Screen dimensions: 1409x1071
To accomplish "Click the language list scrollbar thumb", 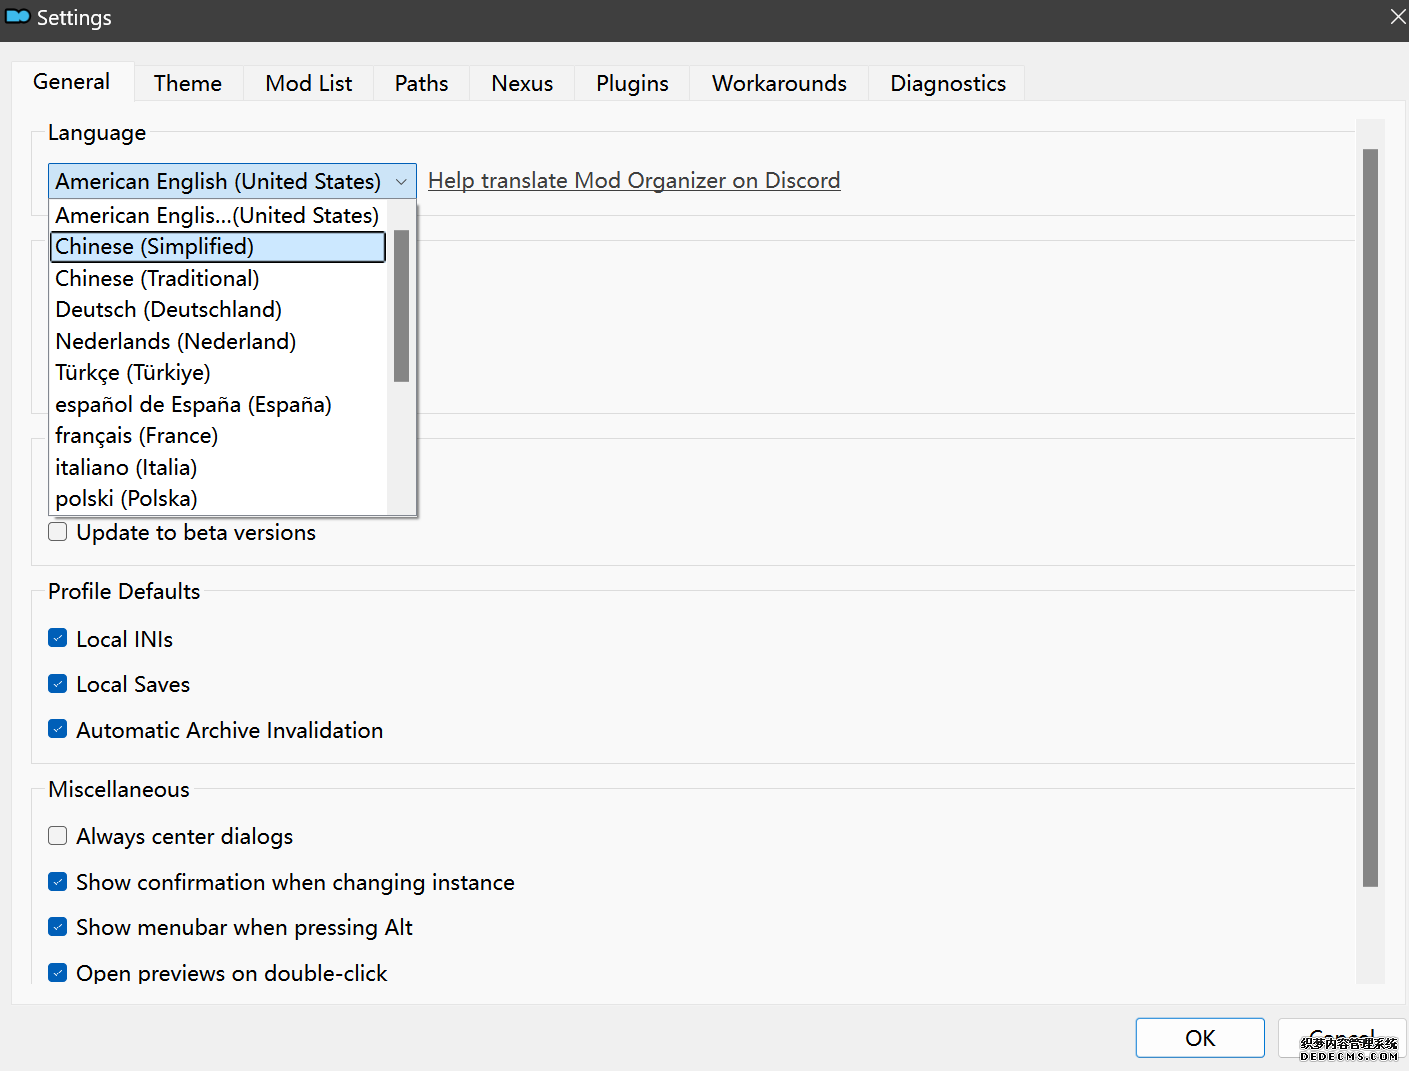I will pyautogui.click(x=401, y=305).
